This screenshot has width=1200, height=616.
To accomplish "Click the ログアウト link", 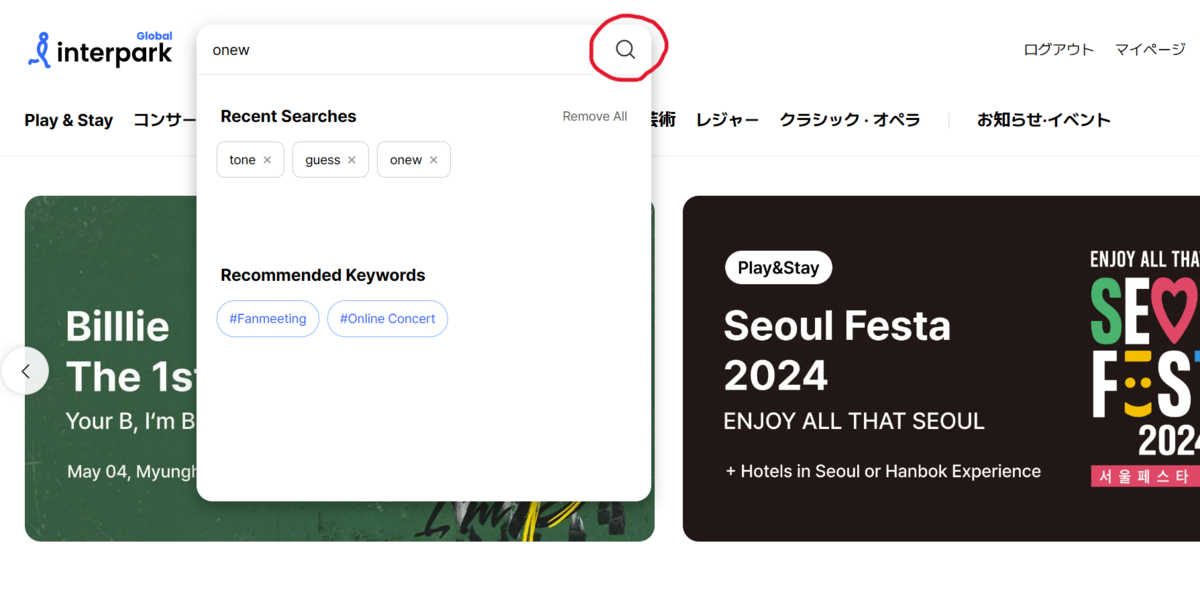I will (1058, 48).
